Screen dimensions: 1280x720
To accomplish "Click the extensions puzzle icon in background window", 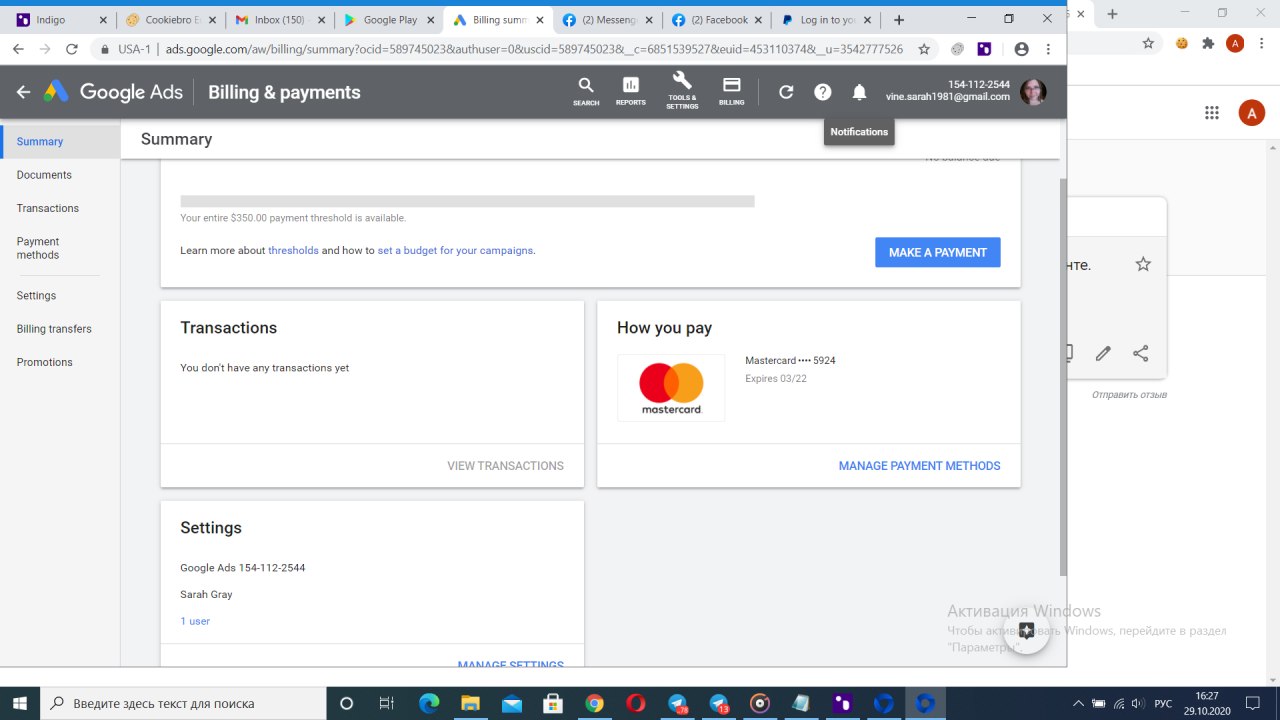I will [x=1208, y=43].
